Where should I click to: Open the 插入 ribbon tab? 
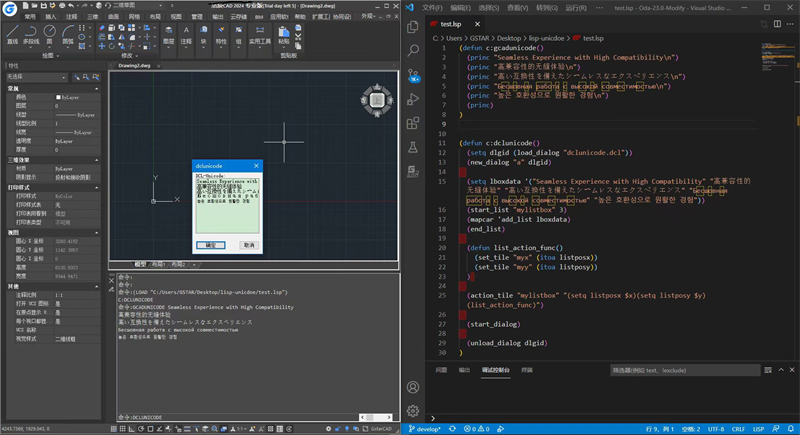pyautogui.click(x=49, y=17)
